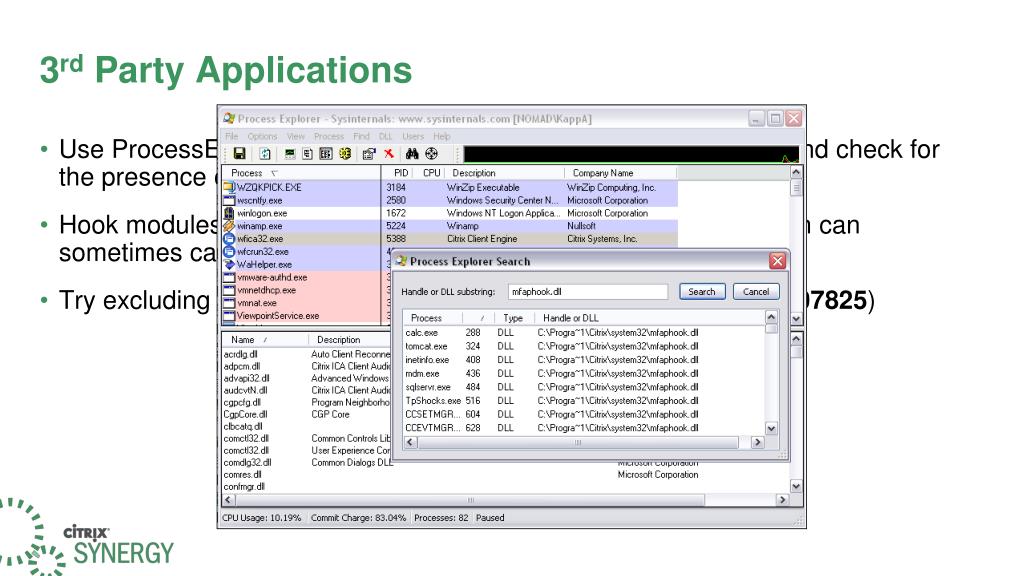Select the mdm.exe search result row
The image size is (1024, 576).
pyautogui.click(x=584, y=374)
